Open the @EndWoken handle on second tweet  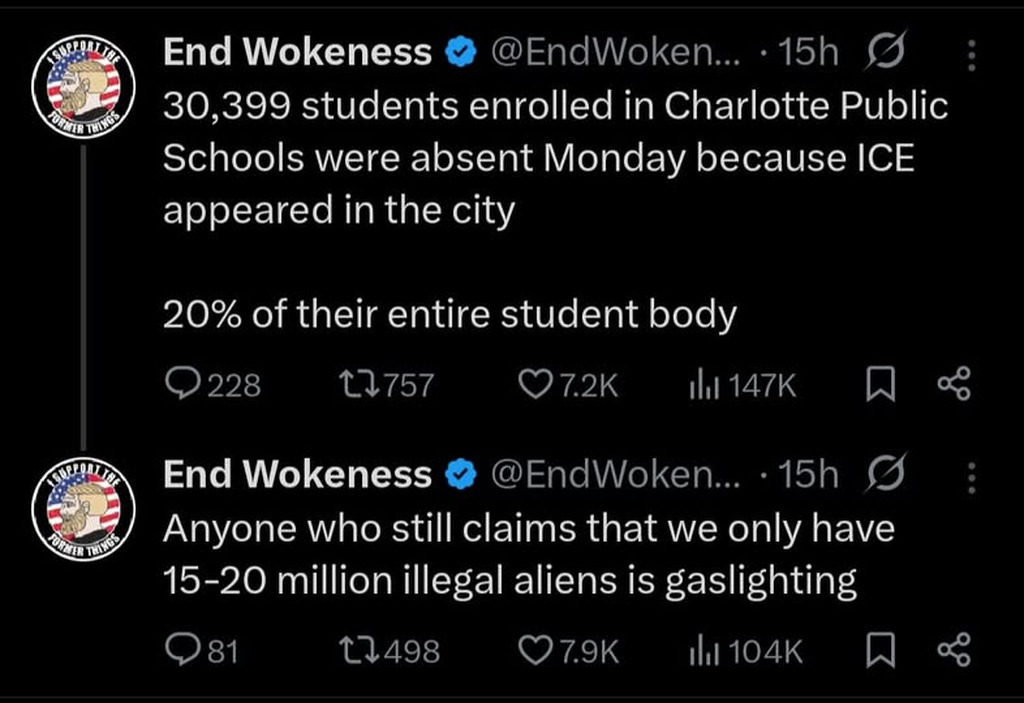pos(612,476)
